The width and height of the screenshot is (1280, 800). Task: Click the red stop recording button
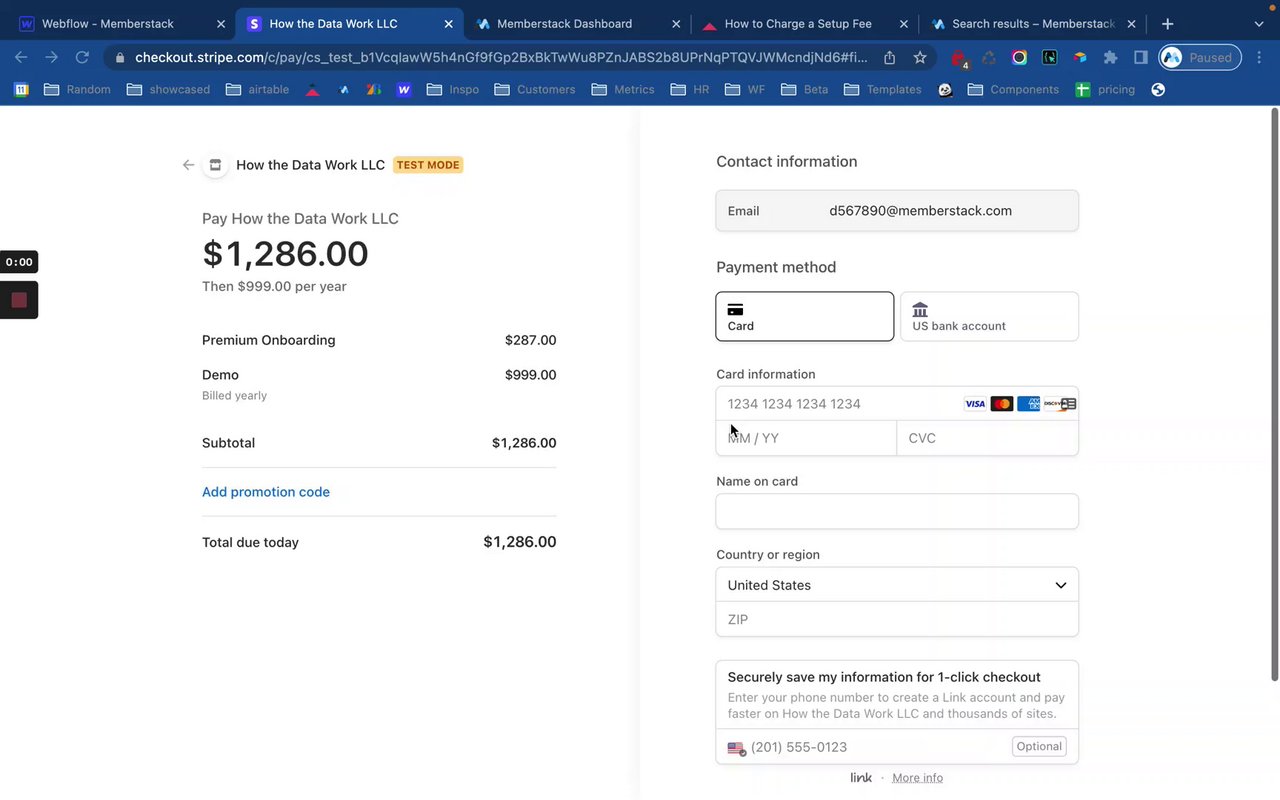coord(19,300)
